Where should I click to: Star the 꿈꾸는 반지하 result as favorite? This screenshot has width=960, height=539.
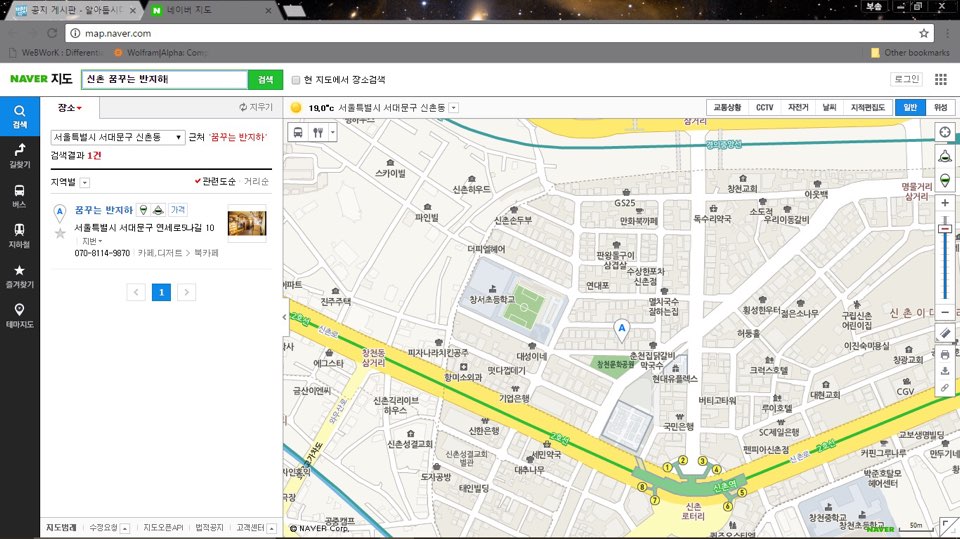click(60, 233)
